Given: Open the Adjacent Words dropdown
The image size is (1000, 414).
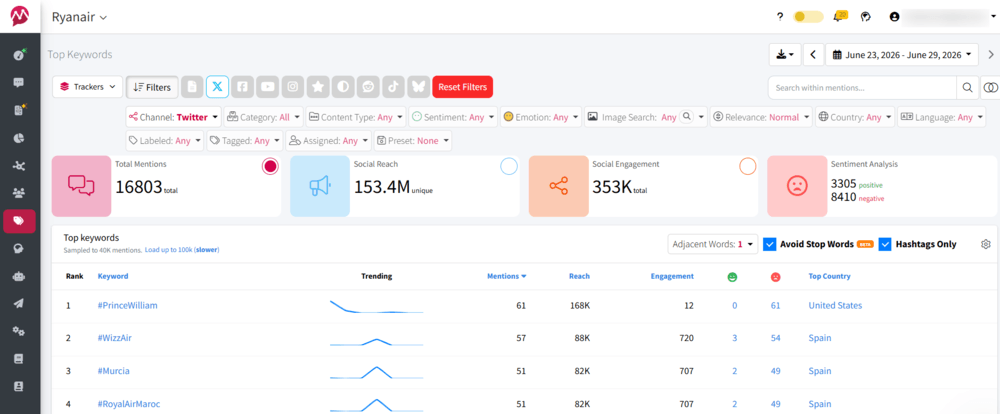Looking at the screenshot, I should 713,244.
